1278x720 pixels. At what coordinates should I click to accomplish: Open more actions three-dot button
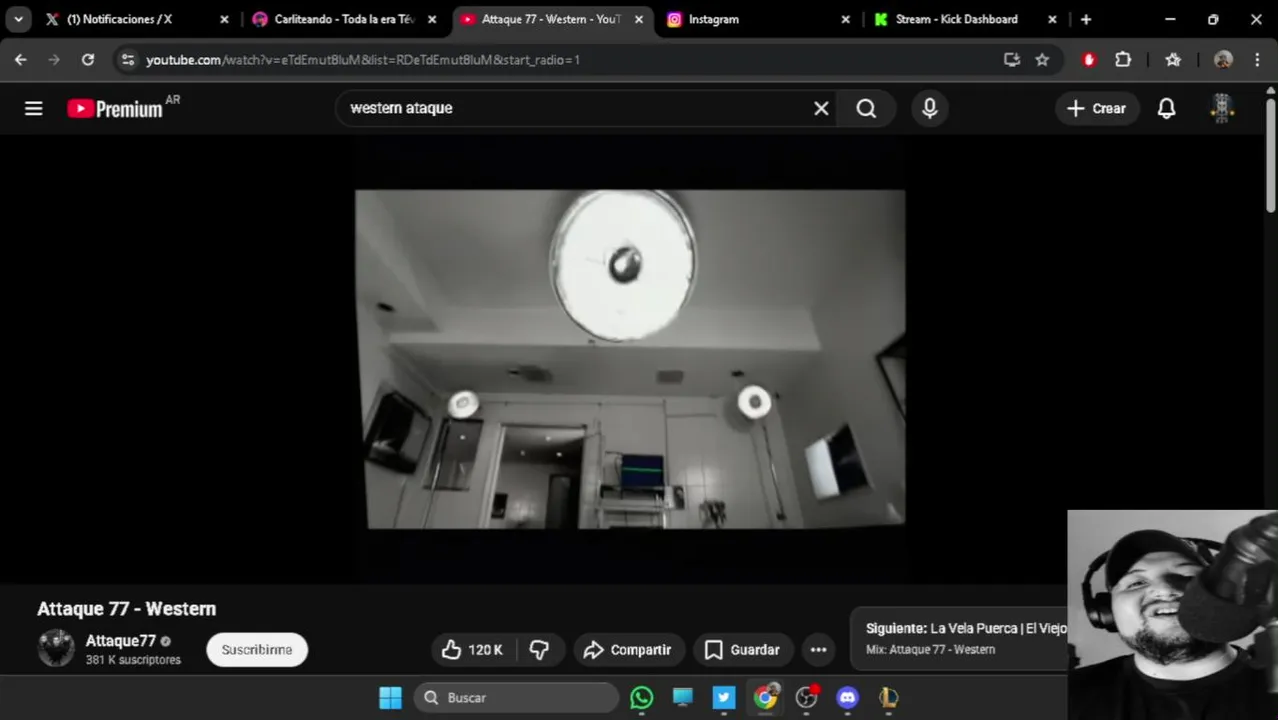click(x=818, y=650)
